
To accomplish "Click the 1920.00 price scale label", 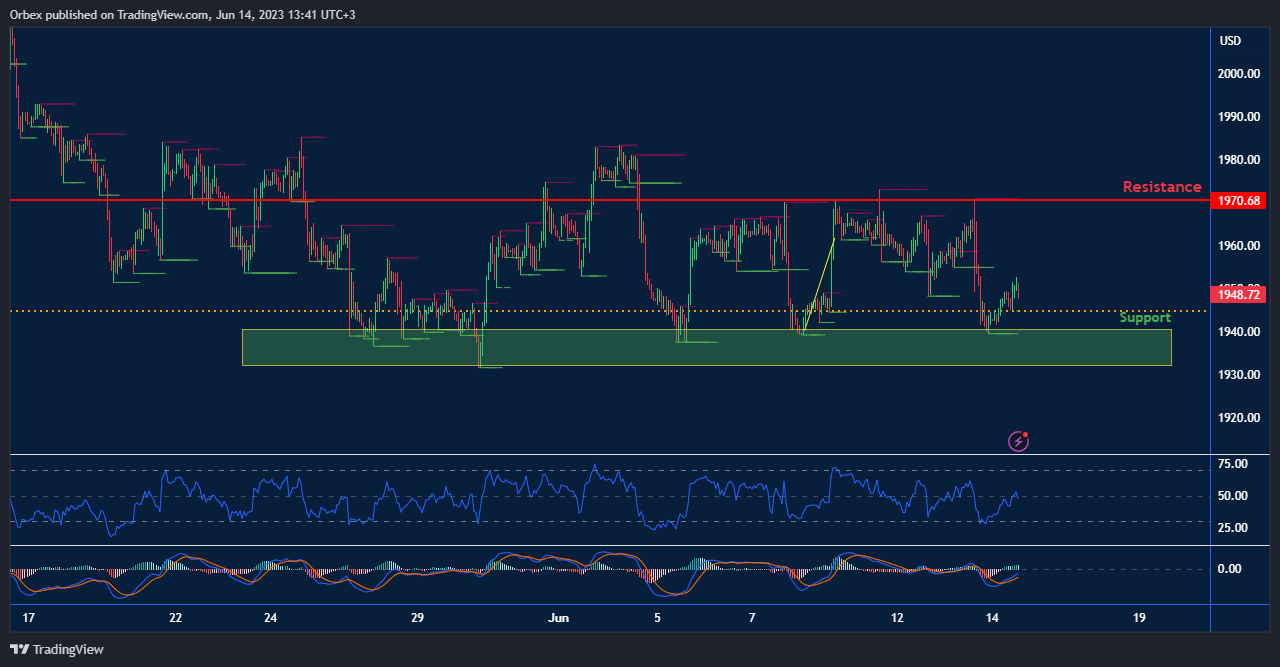I will coord(1238,418).
